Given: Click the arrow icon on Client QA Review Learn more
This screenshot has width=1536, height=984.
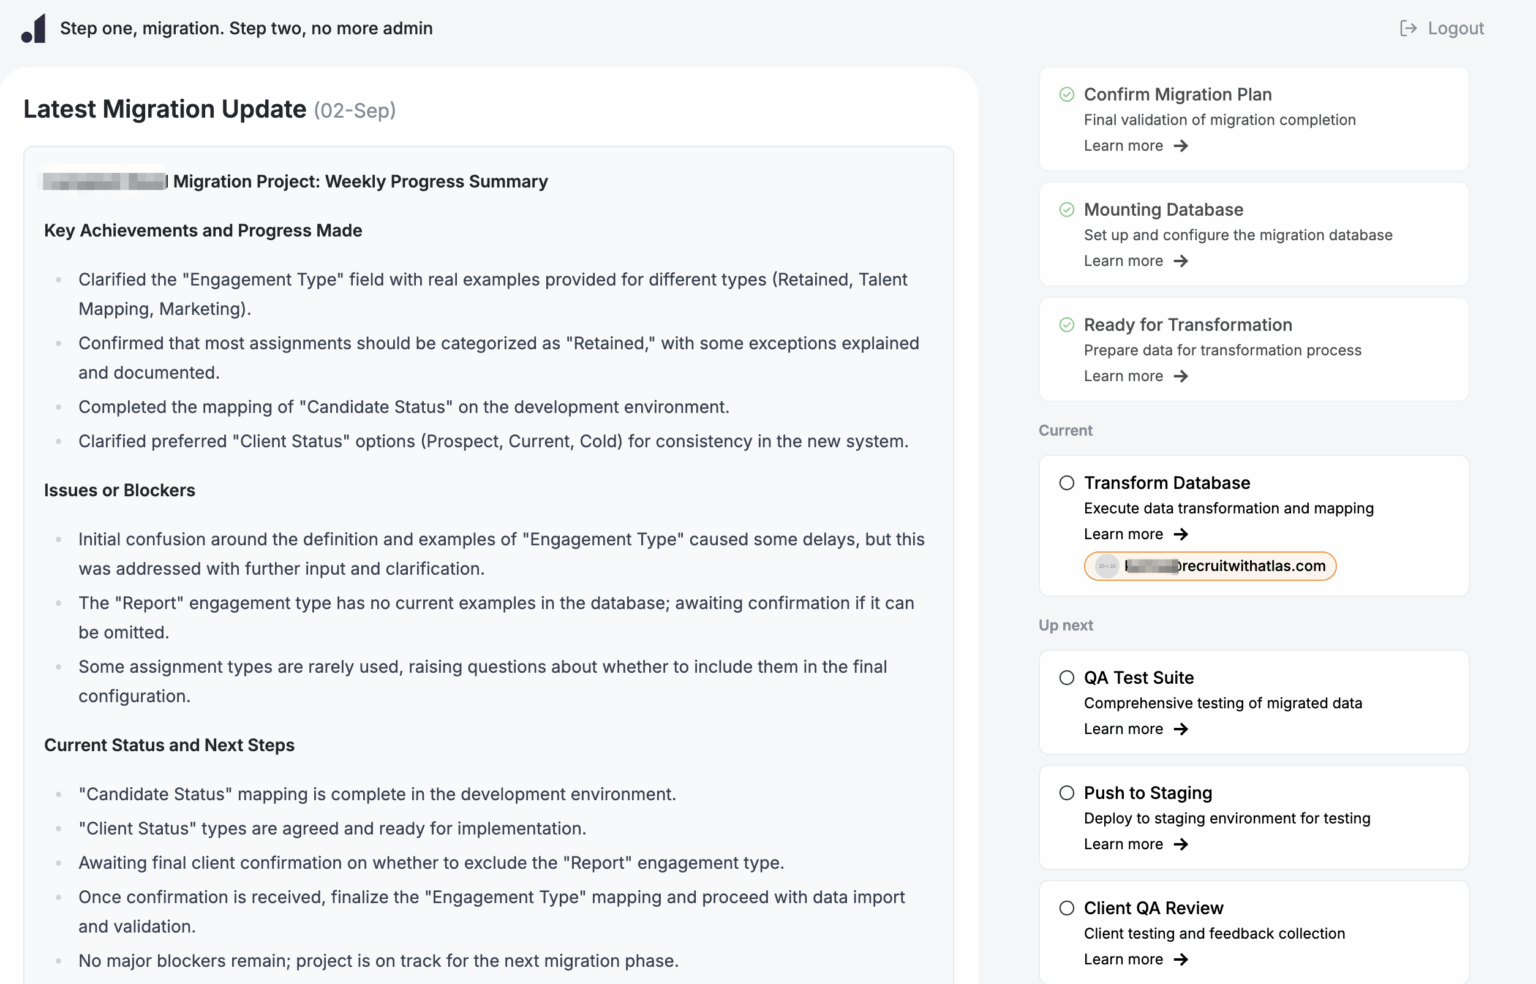Looking at the screenshot, I should (1181, 959).
